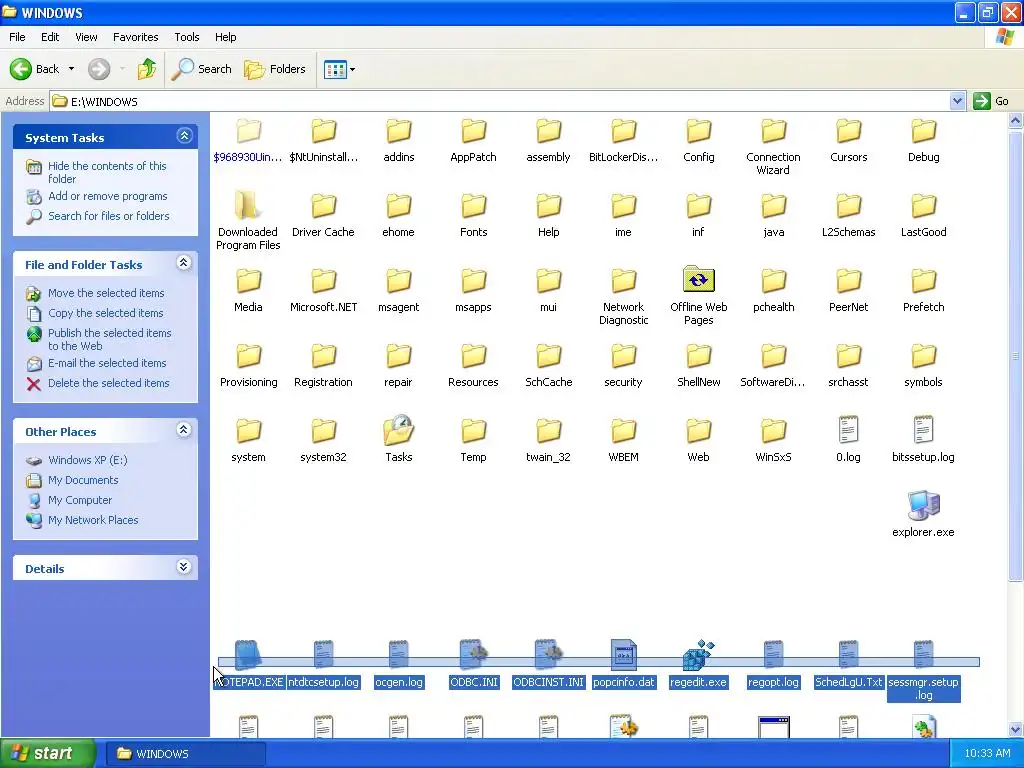Click Copy the selected items link
The image size is (1024, 768).
click(106, 313)
